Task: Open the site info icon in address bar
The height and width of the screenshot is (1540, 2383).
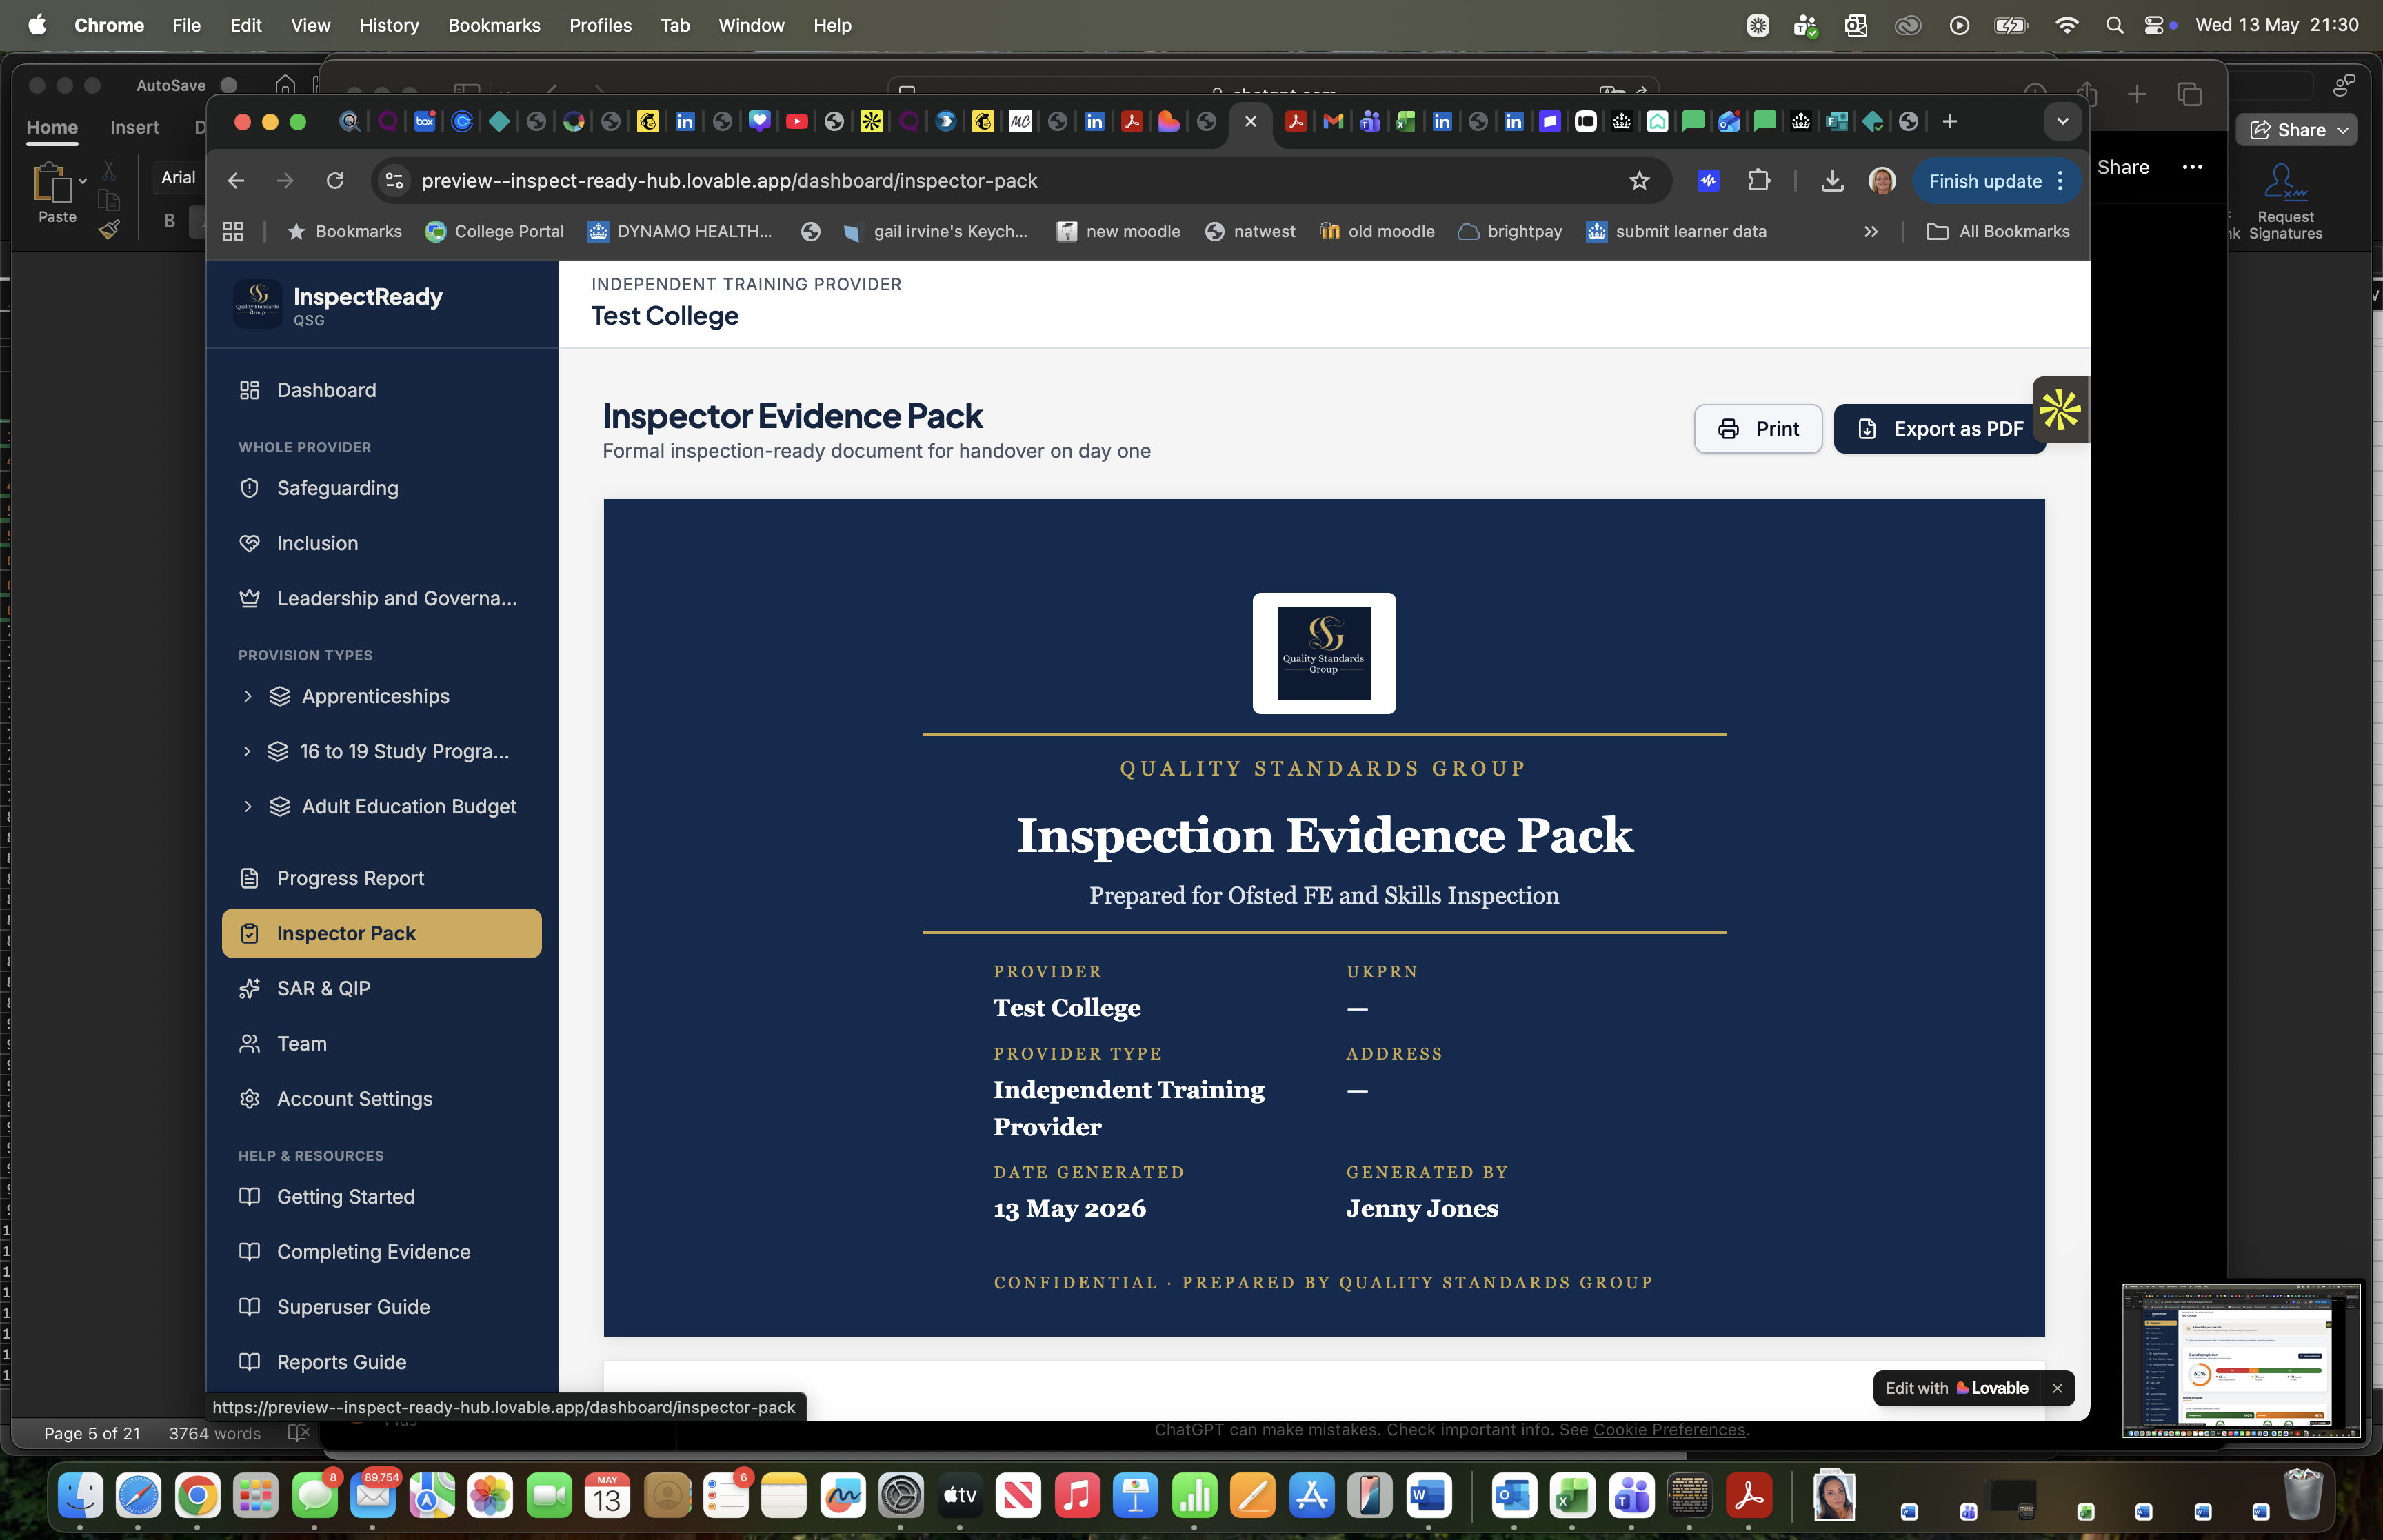Action: point(394,181)
